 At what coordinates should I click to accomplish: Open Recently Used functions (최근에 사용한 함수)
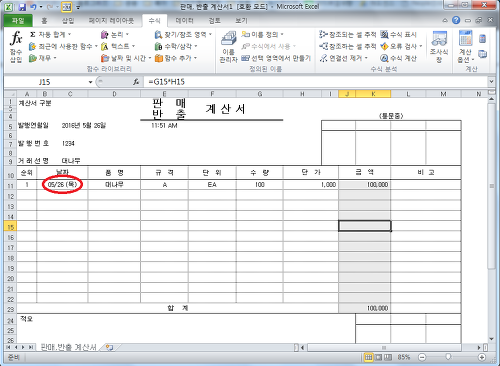tap(63, 46)
